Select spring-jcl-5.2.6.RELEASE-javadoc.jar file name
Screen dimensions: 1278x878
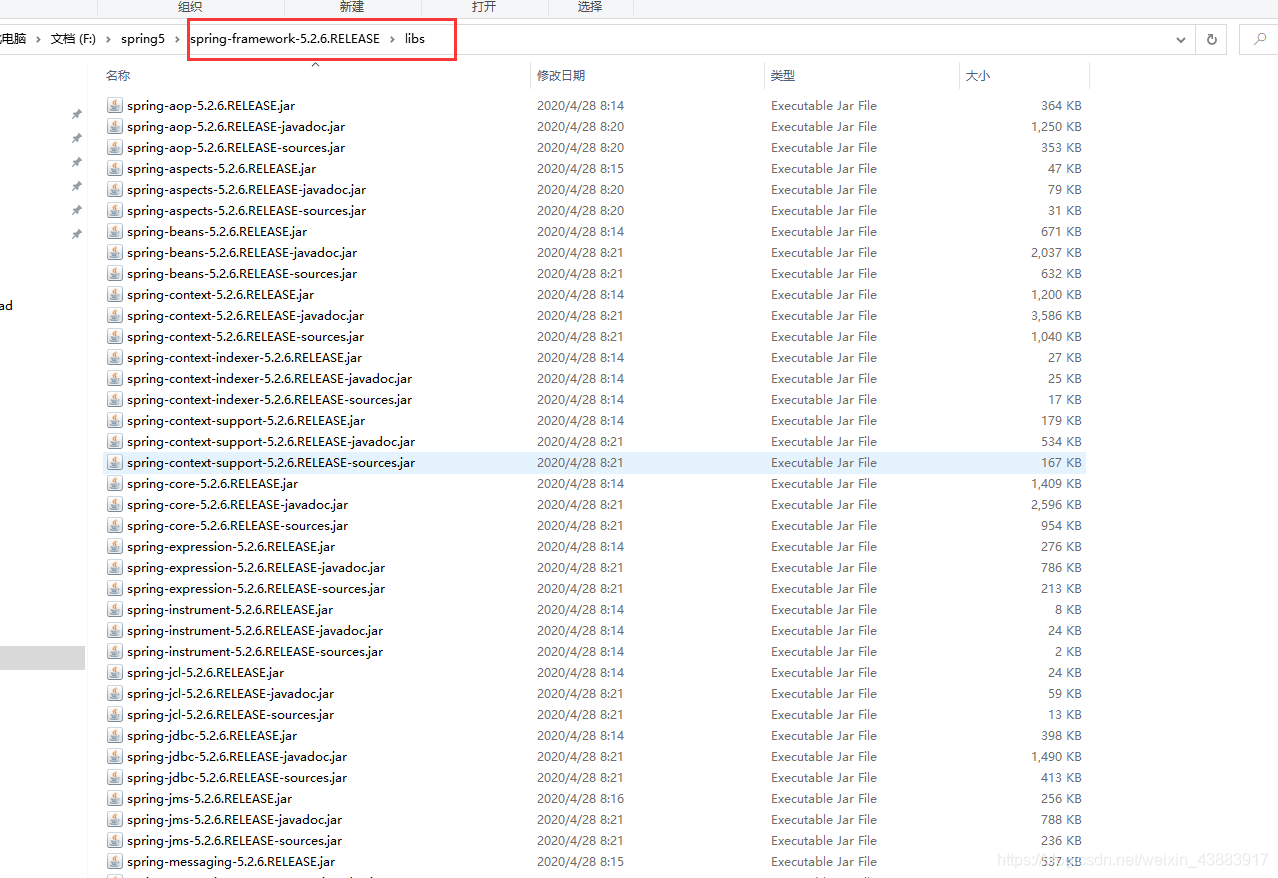point(230,693)
